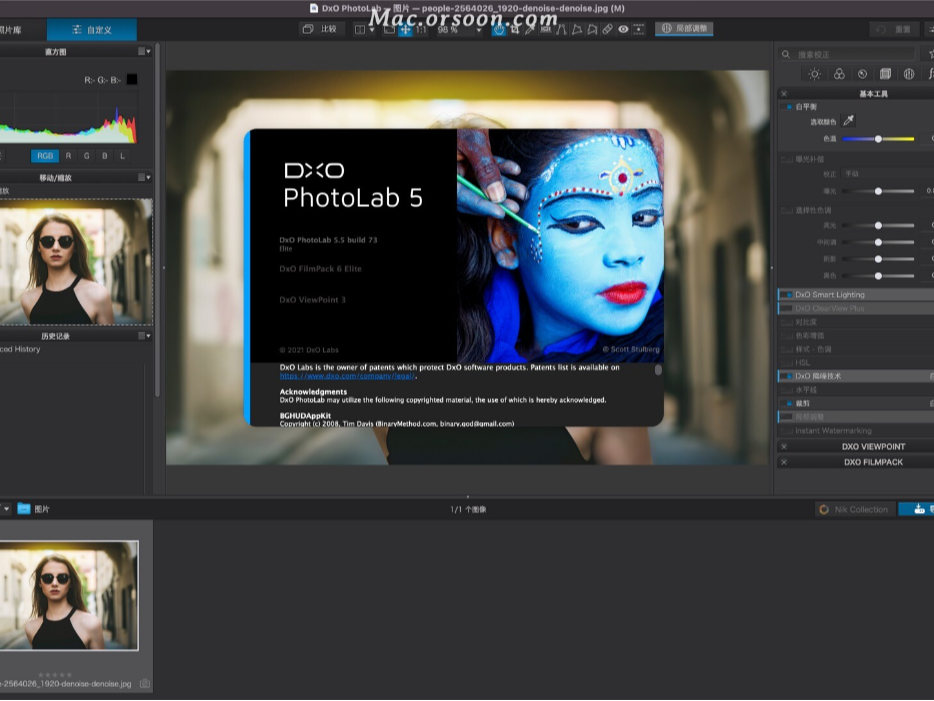Select the hand pan tool

498,29
